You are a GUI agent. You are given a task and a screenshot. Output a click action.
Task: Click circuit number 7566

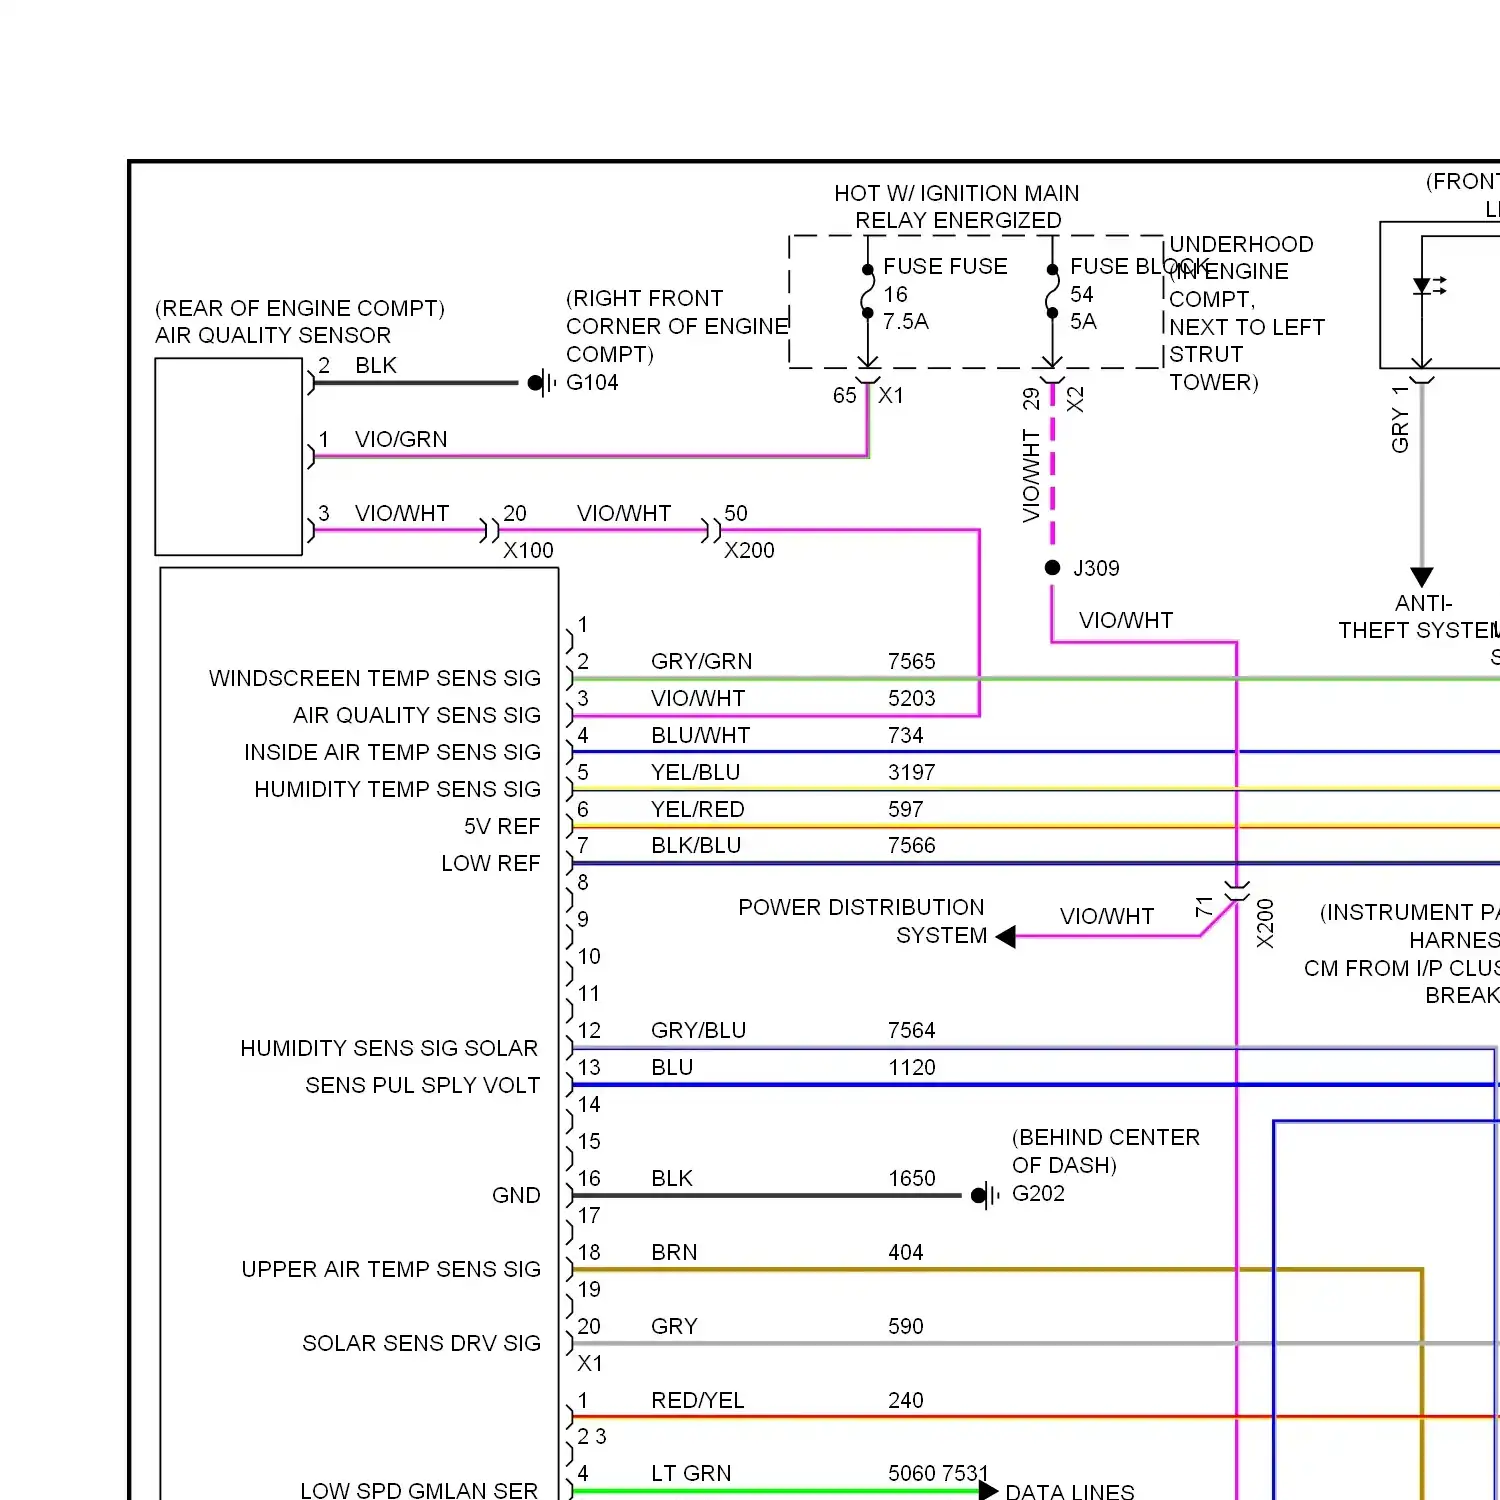911,845
